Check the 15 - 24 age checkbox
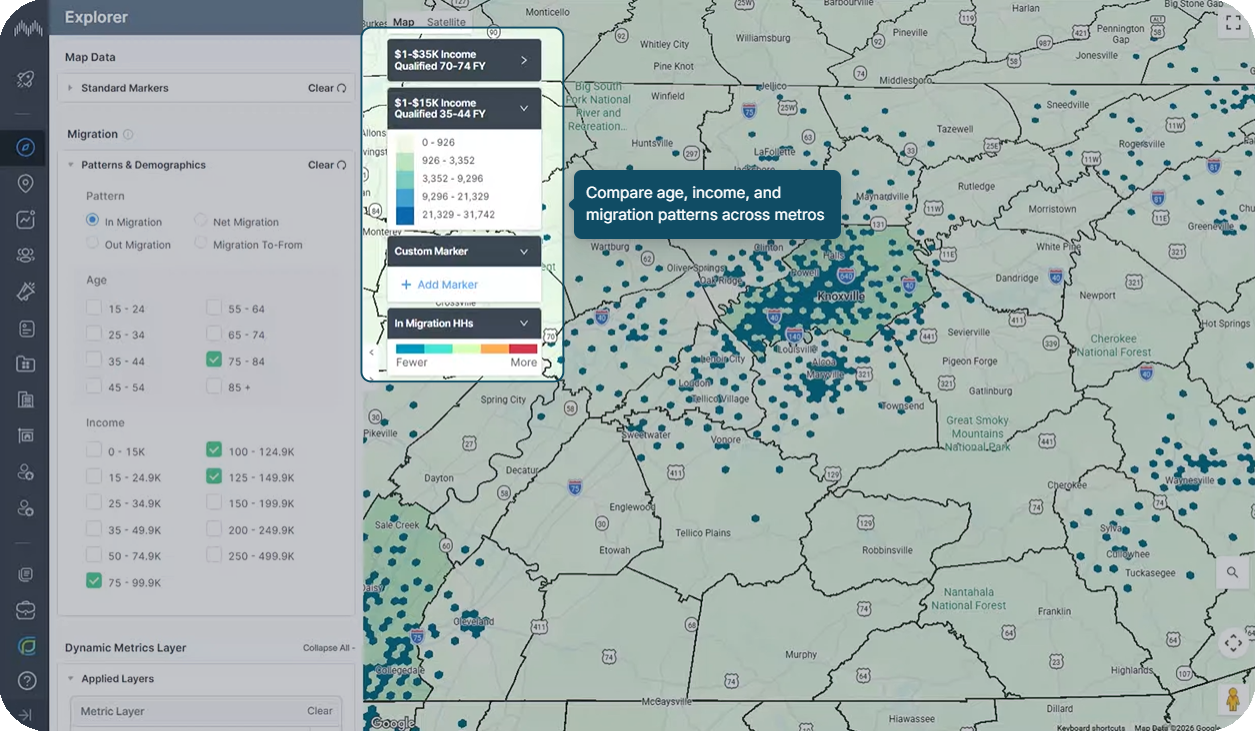Image resolution: width=1255 pixels, height=731 pixels. pos(93,307)
